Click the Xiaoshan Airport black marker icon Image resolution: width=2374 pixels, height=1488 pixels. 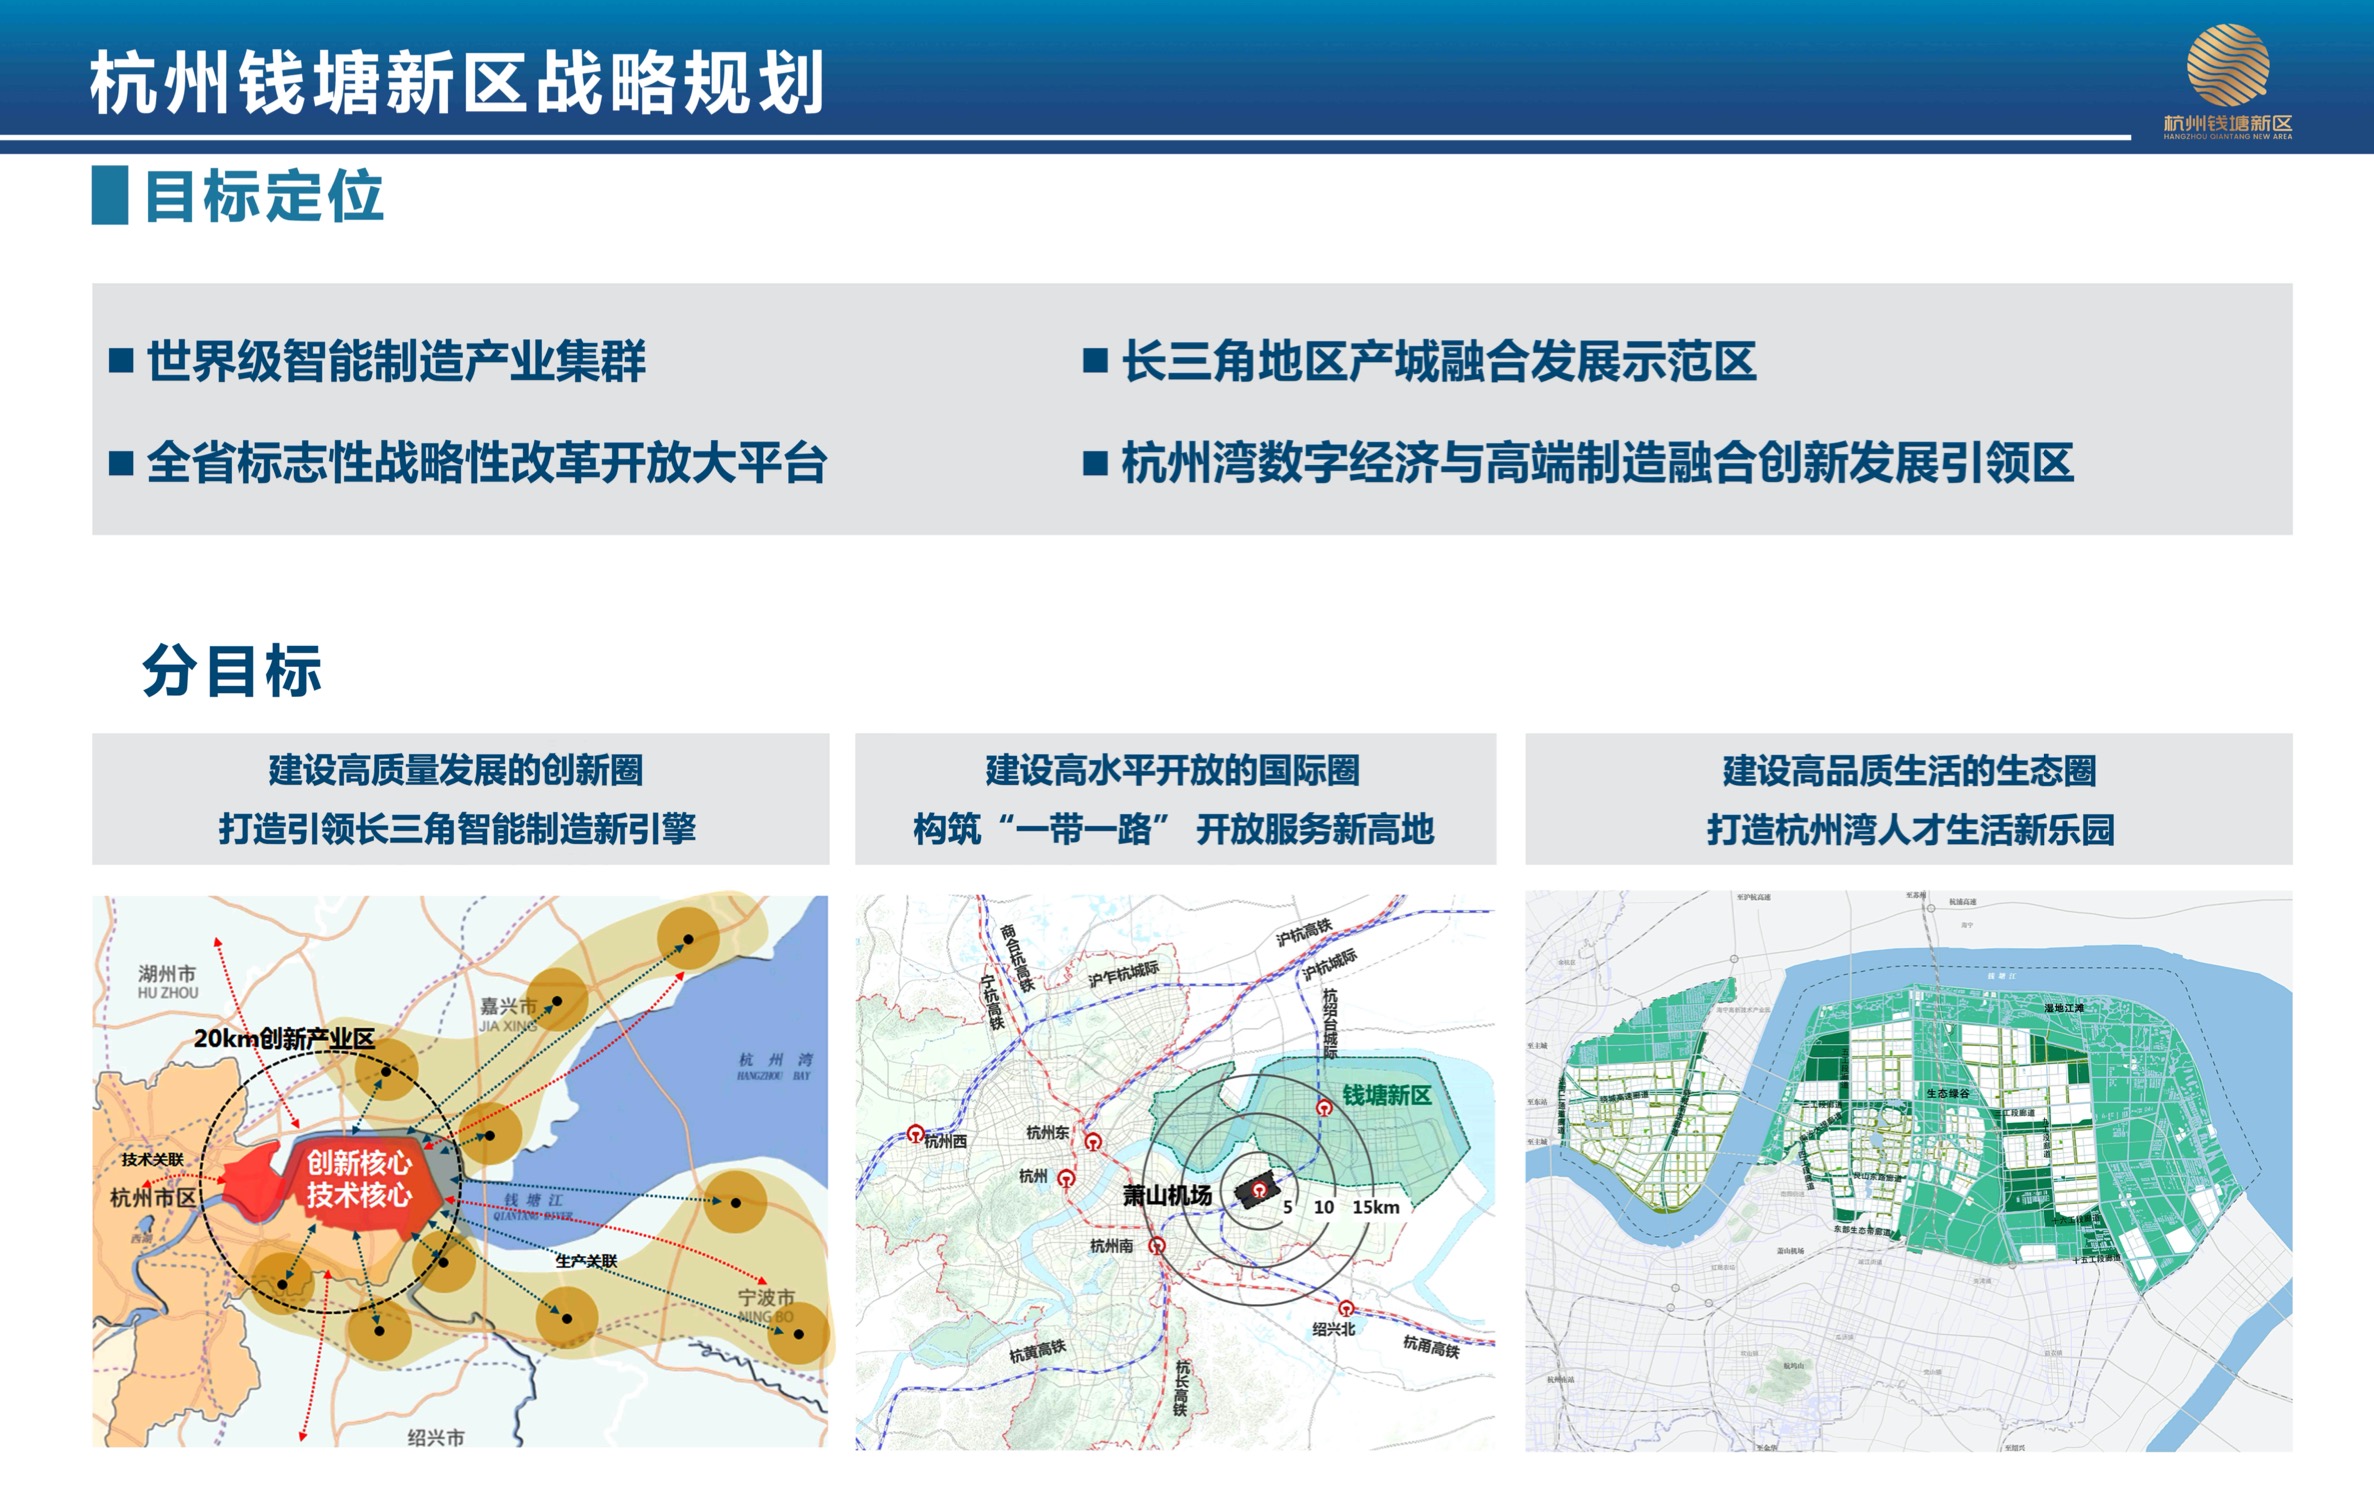[x=1258, y=1189]
